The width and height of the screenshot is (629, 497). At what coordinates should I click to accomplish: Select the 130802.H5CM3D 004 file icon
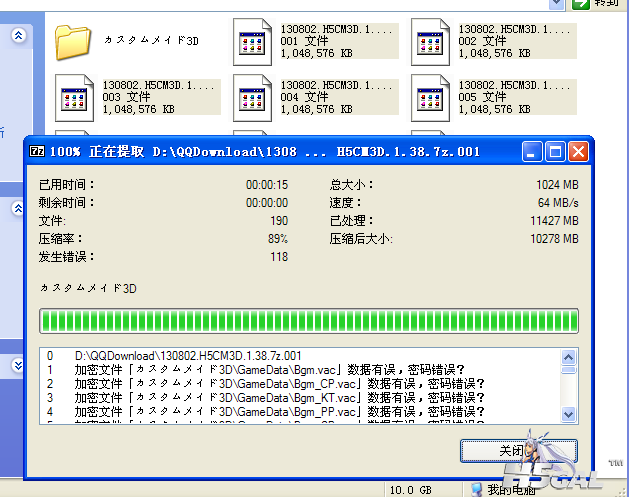click(252, 98)
